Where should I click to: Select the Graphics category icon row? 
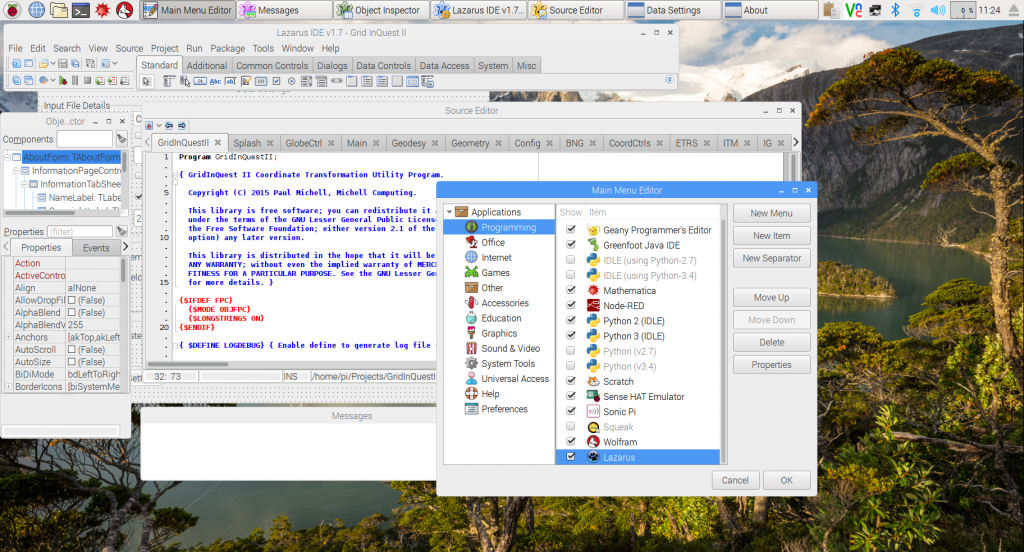[x=499, y=333]
